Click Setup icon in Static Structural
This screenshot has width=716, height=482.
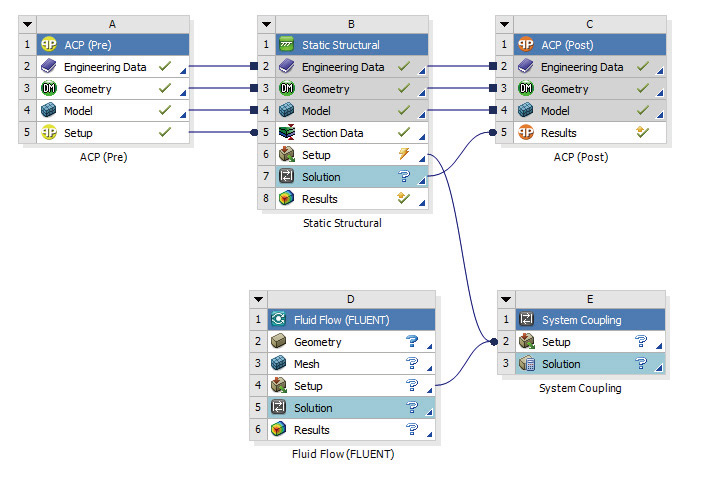click(287, 154)
